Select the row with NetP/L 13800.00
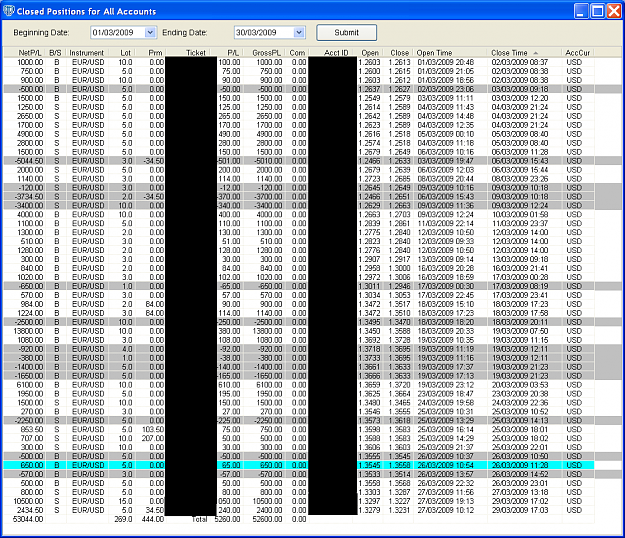The height and width of the screenshot is (538, 625). pos(299,331)
